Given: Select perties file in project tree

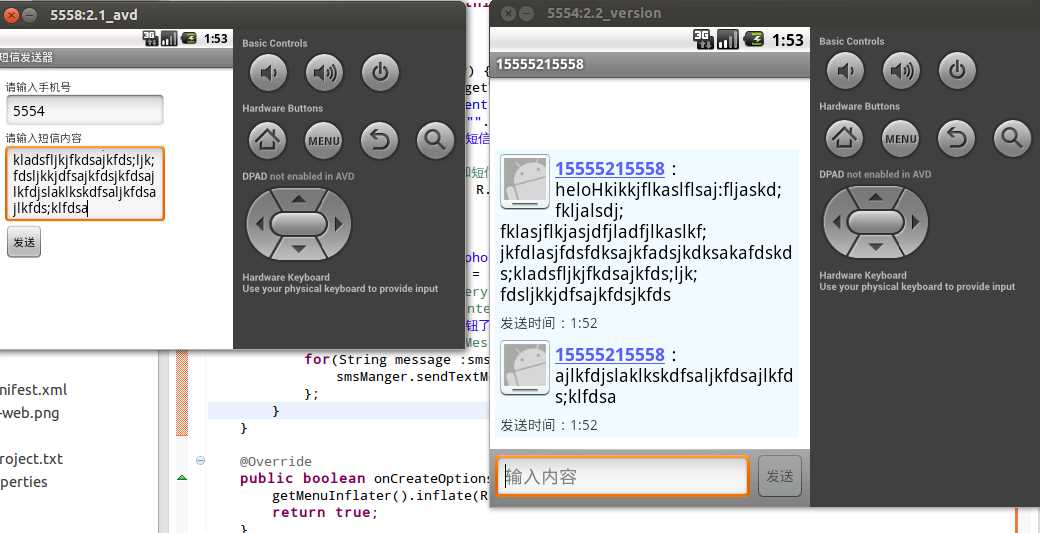Looking at the screenshot, I should click(x=24, y=482).
